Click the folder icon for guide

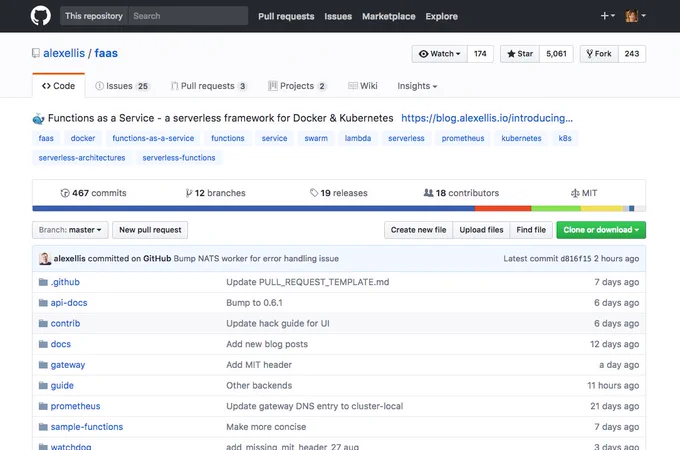(43, 385)
